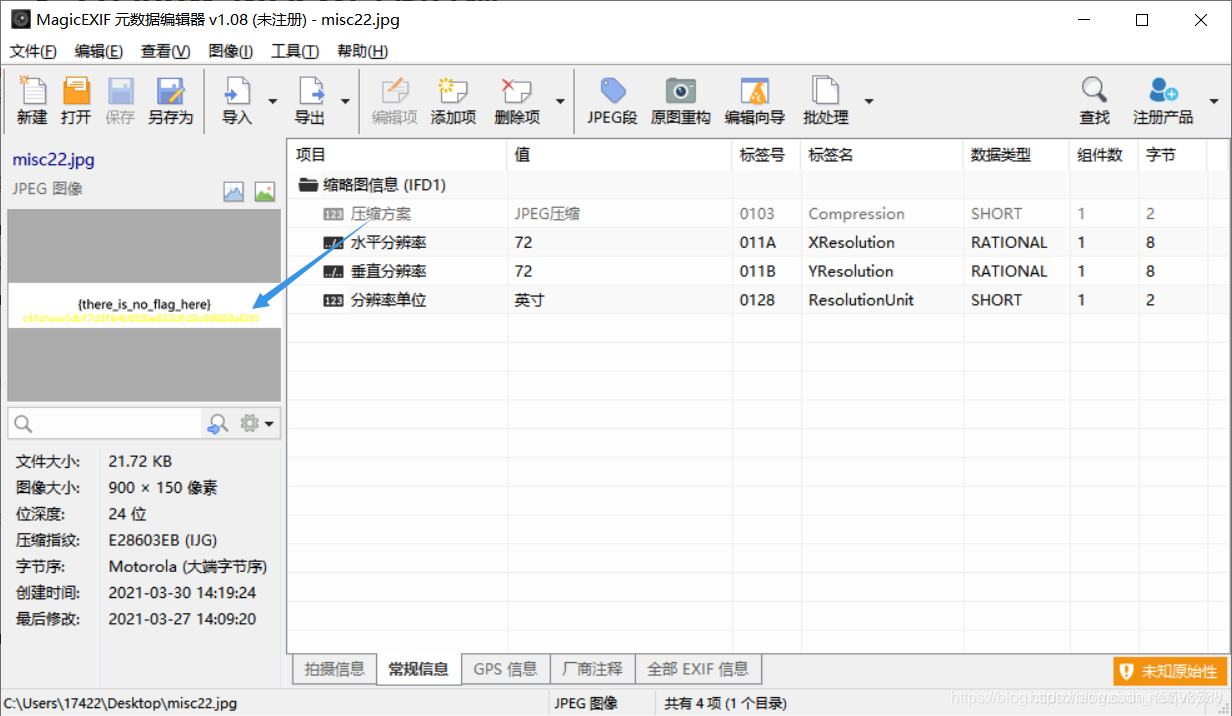Create a new file with the 新建 icon
Screen dimensions: 1232x716
tap(31, 99)
